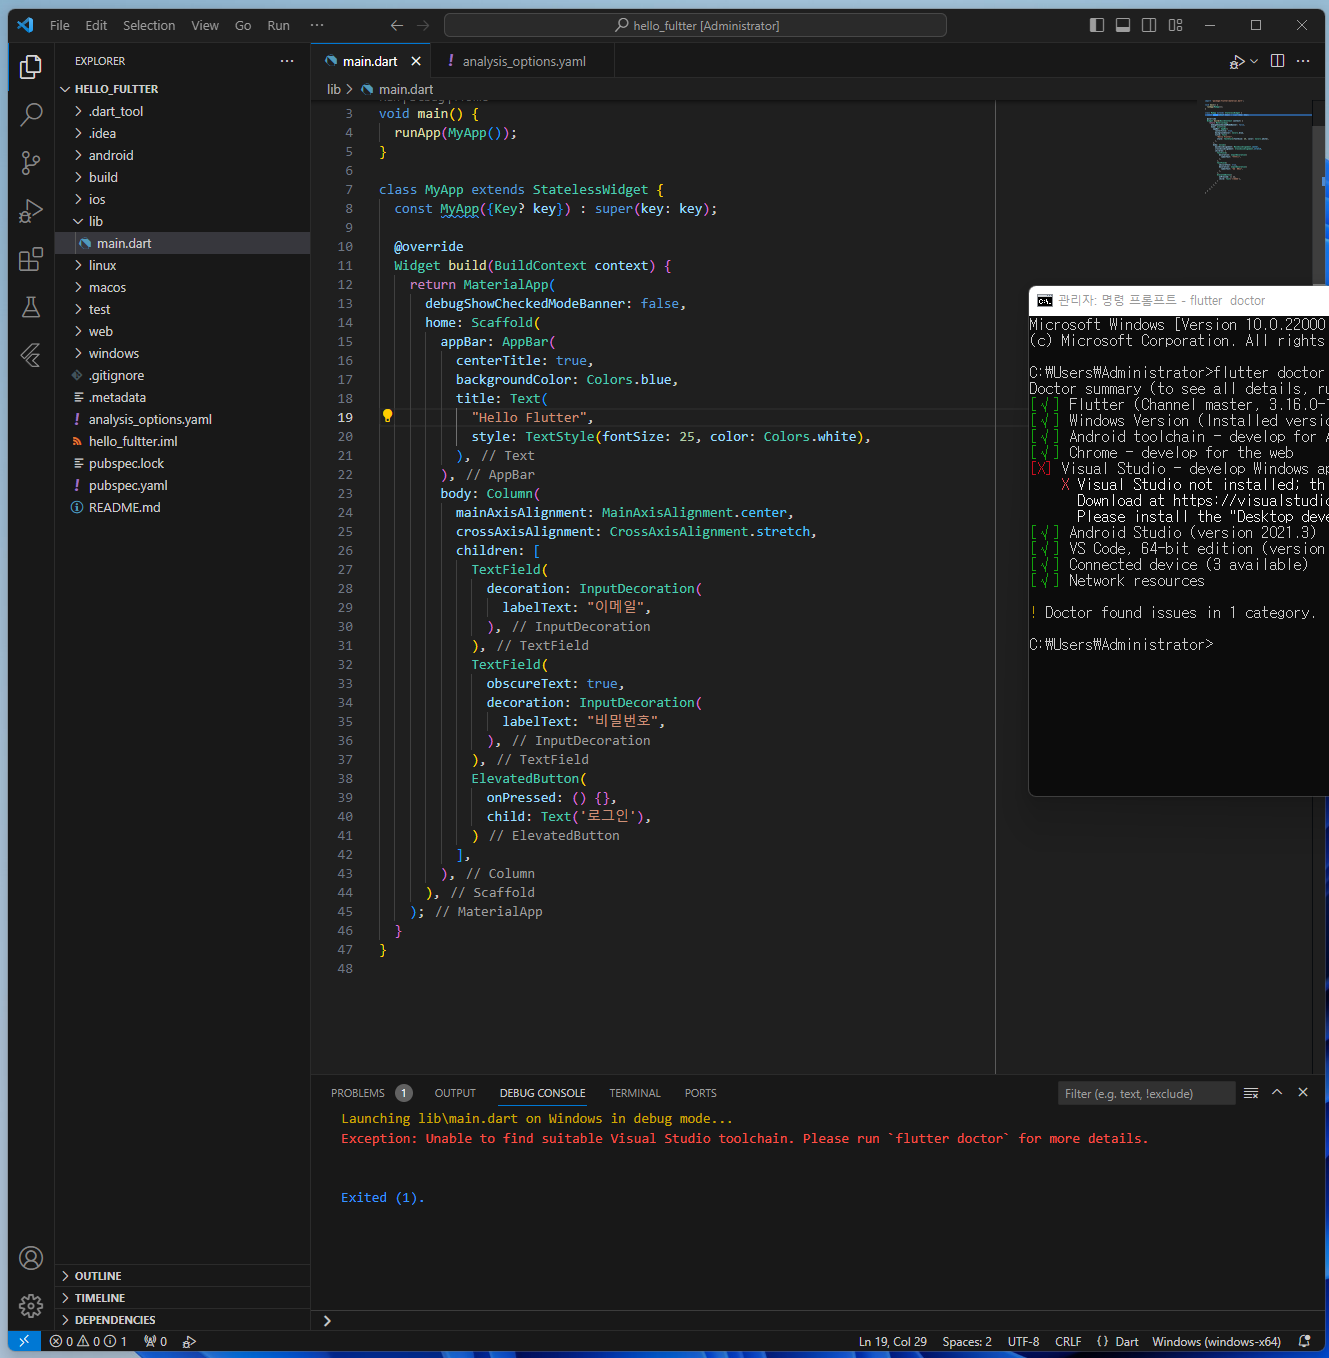Open Explorer views and more actions menu
This screenshot has height=1358, width=1329.
287,61
